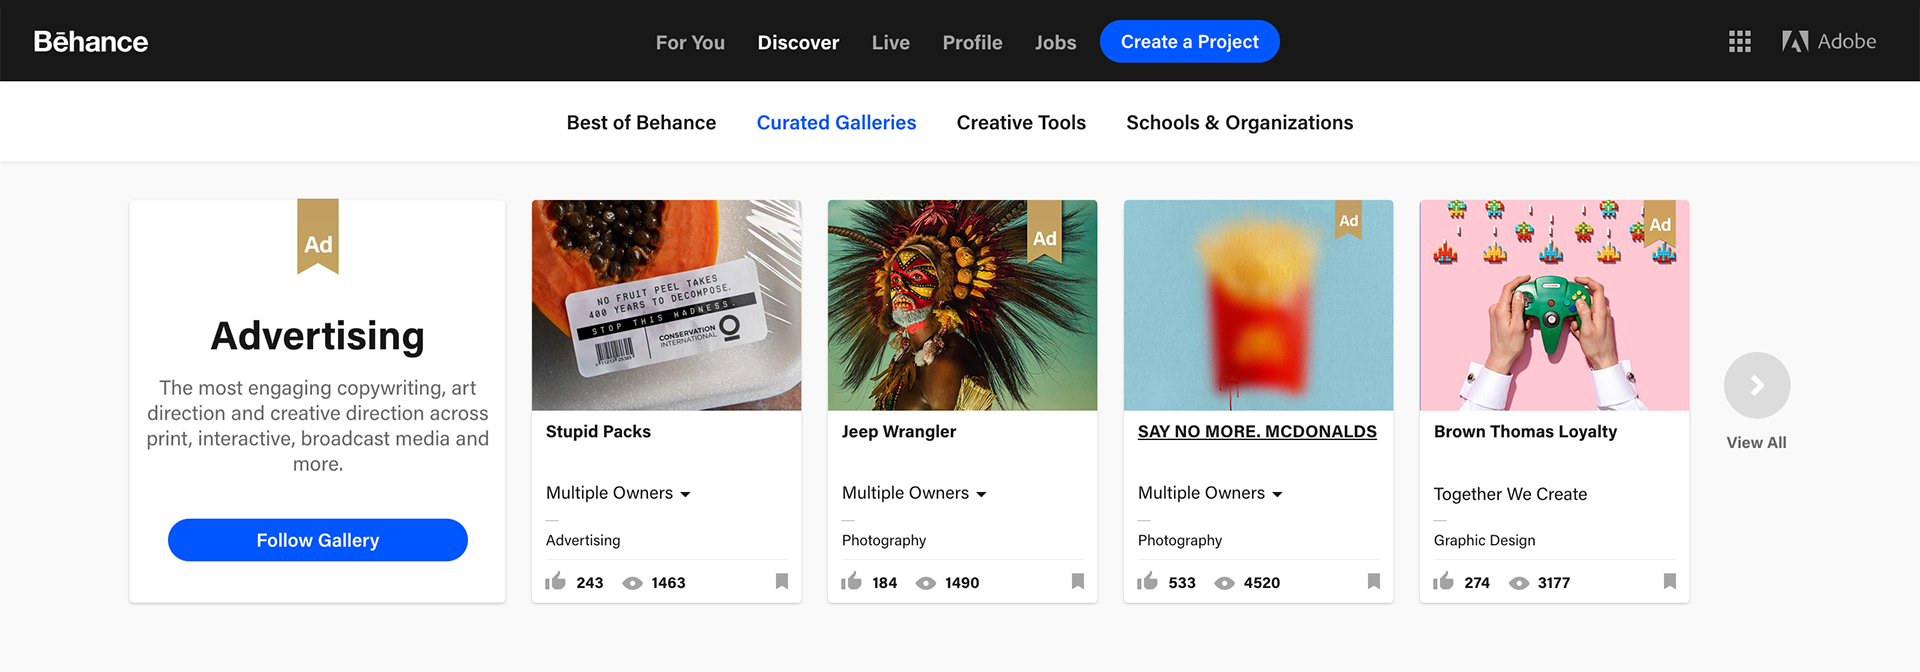This screenshot has width=1920, height=672.
Task: Switch to Creative Tools tab
Action: click(1021, 122)
